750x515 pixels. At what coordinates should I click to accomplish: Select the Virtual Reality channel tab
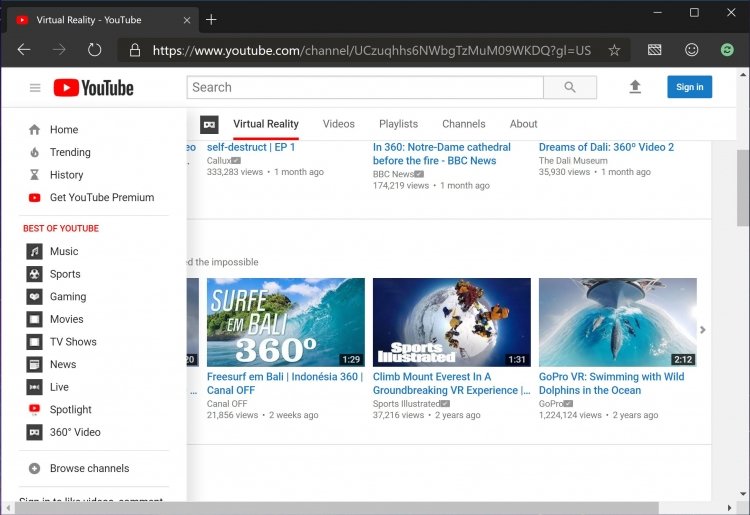tap(266, 124)
